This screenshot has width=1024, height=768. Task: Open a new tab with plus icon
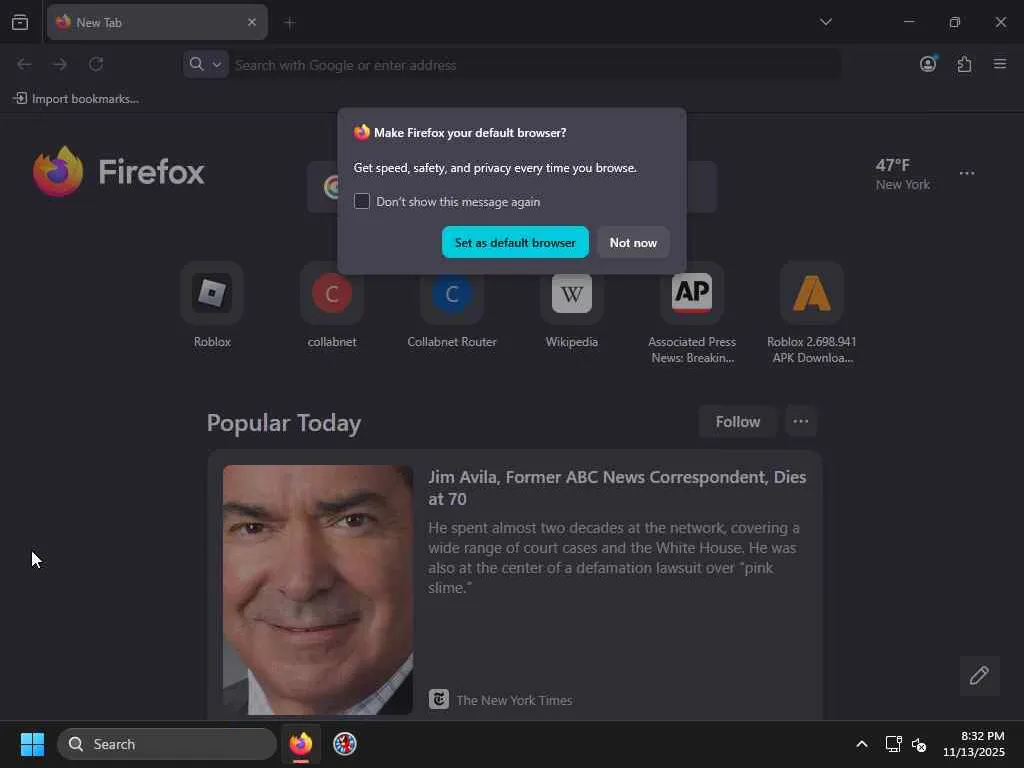click(290, 23)
